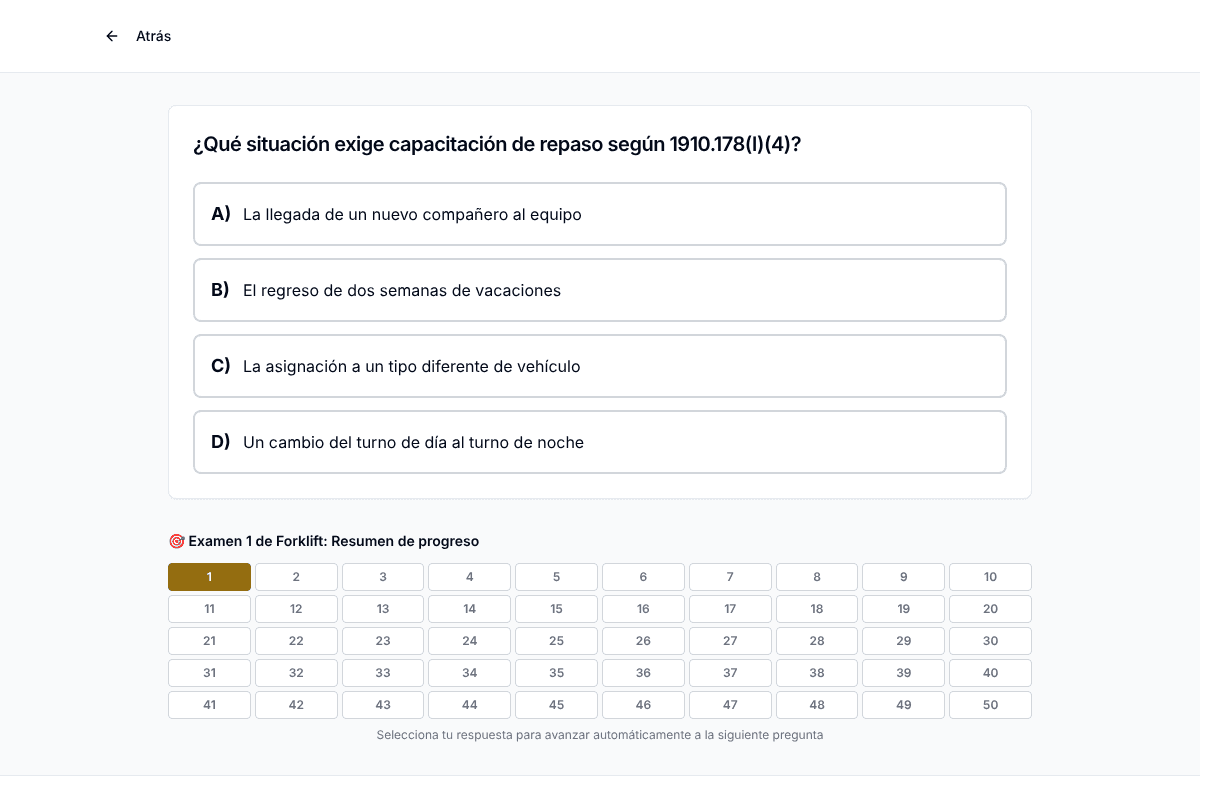
Task: Click the question text about 1910.178(l)(4)
Action: click(x=497, y=144)
